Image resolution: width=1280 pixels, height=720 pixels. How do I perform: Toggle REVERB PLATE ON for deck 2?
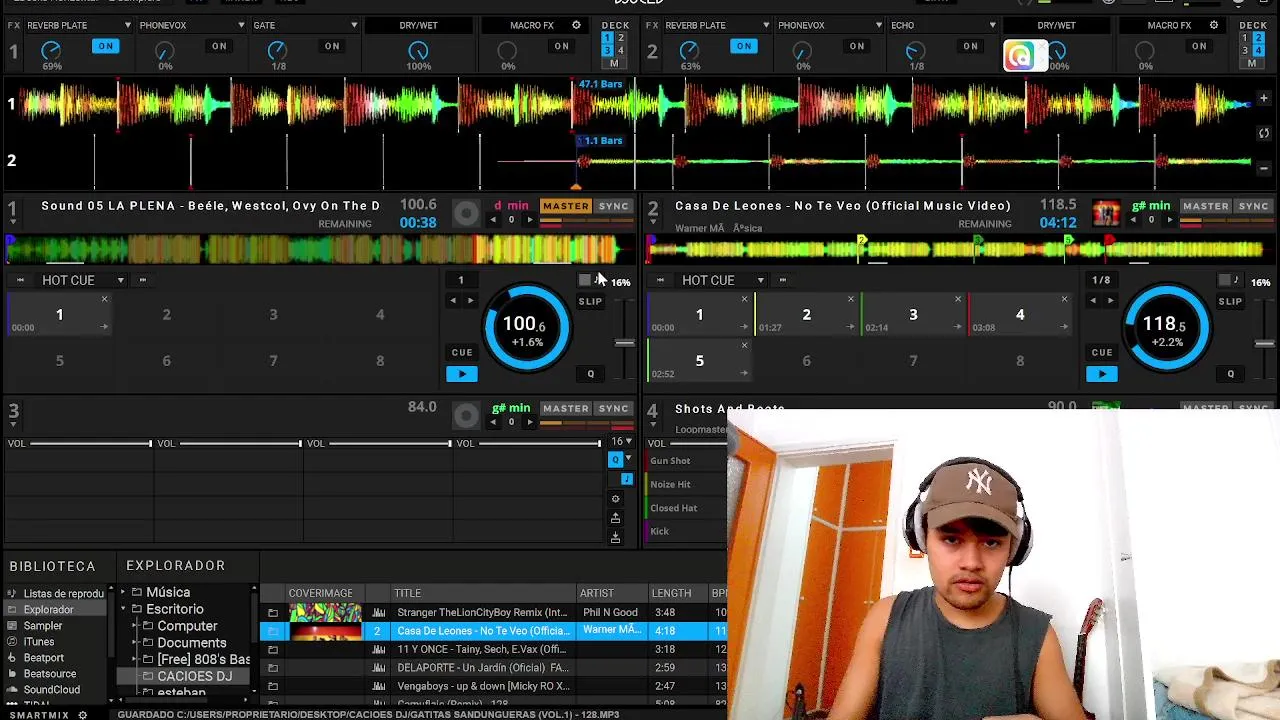pos(744,46)
